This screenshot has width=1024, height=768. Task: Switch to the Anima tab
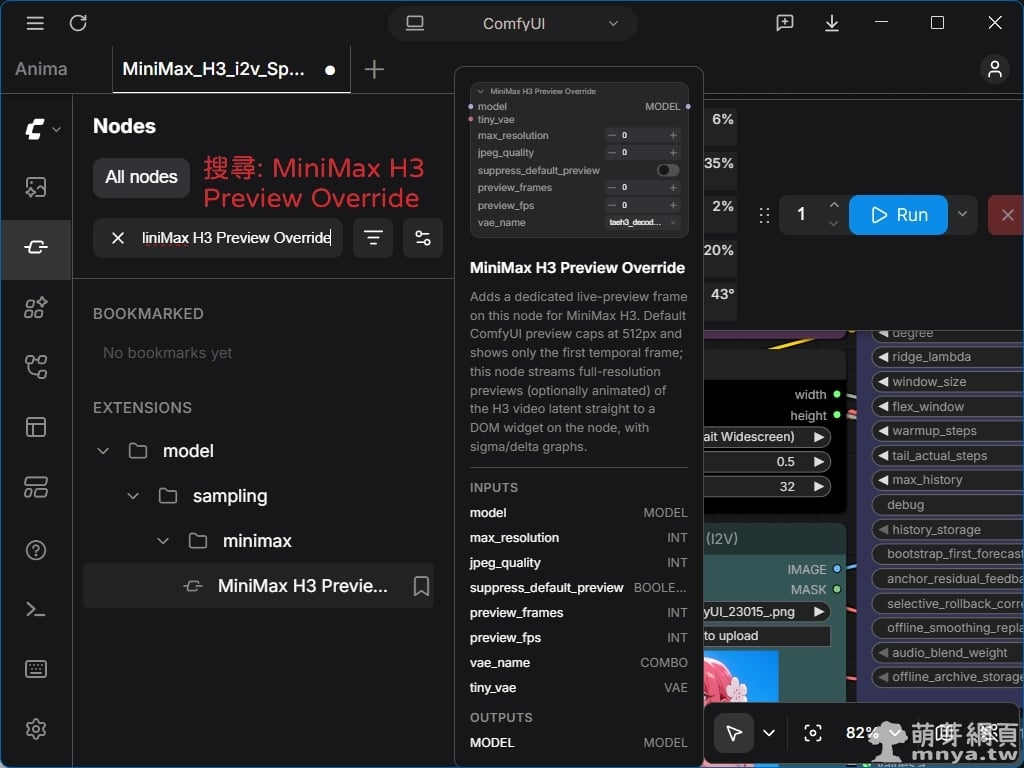coord(41,69)
